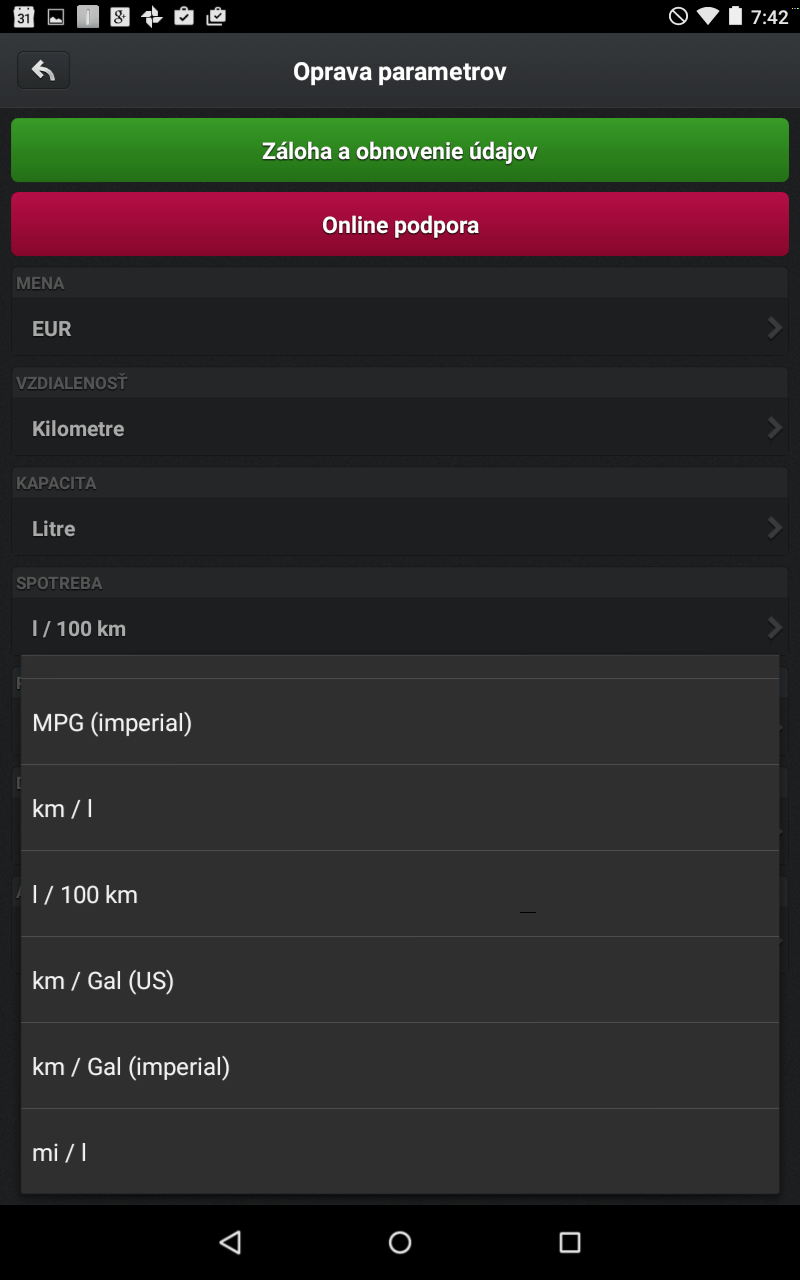The image size is (800, 1280).
Task: Tap the pinwheel Photos notification icon
Action: [152, 16]
